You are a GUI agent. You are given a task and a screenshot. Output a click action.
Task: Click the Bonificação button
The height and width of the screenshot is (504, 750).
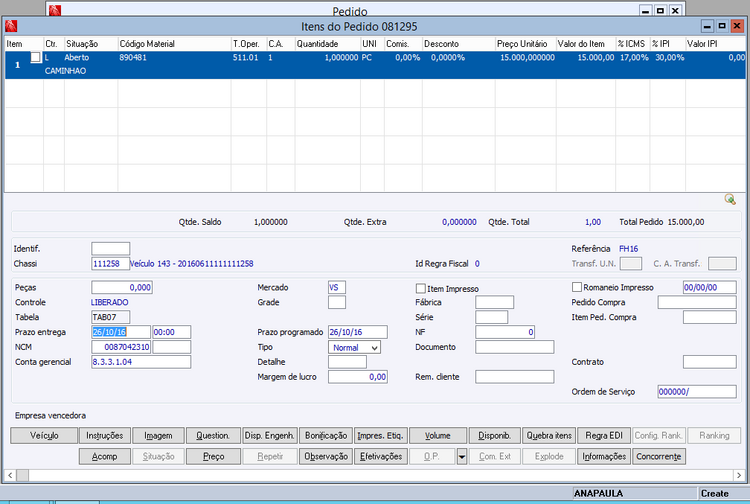[x=325, y=436]
